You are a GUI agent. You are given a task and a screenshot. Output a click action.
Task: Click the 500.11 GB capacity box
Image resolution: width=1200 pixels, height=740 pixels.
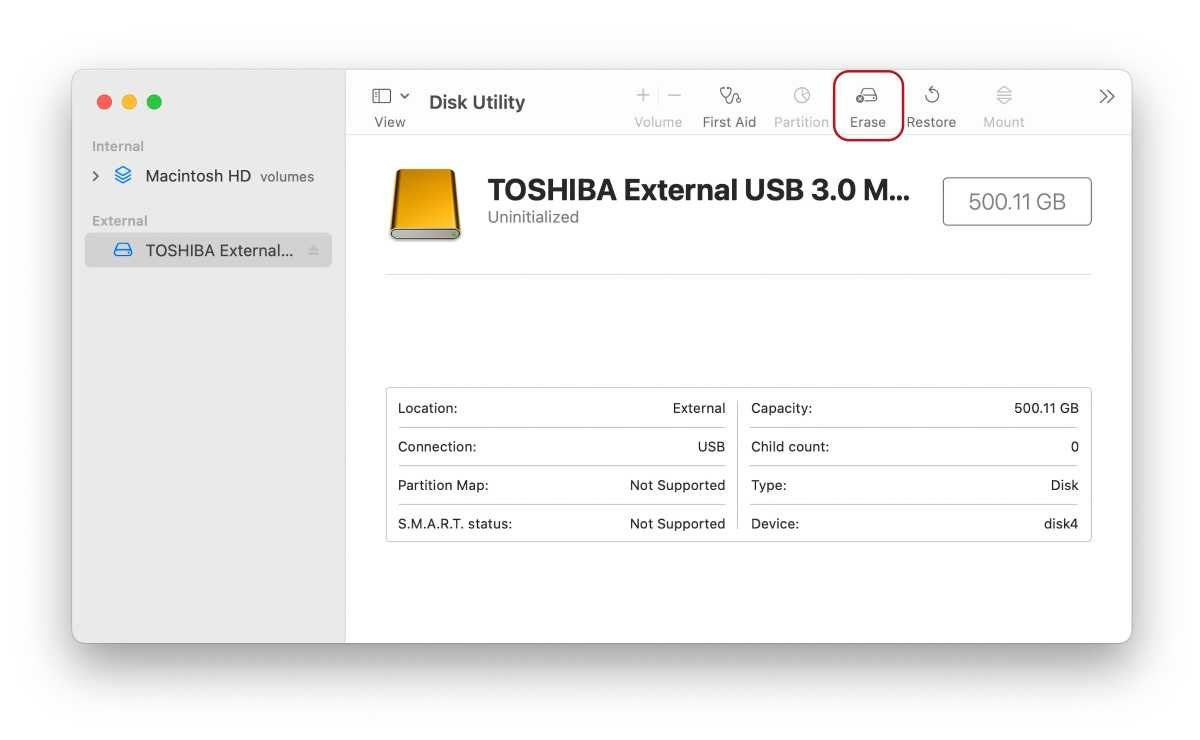[x=1016, y=202]
